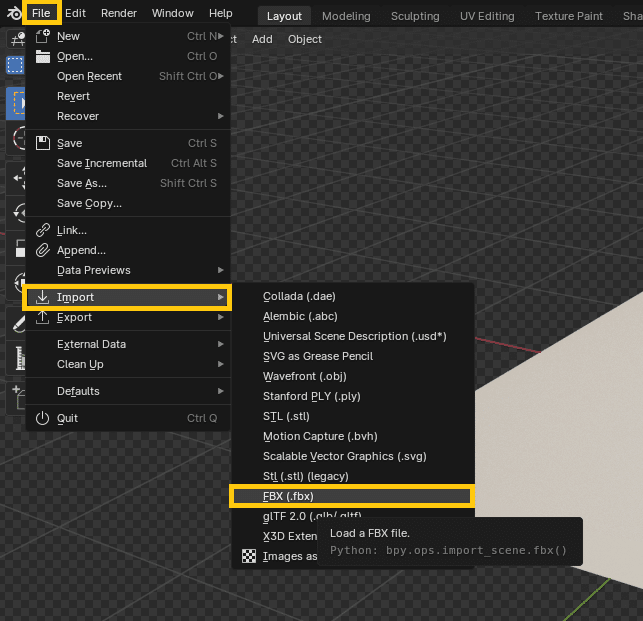
Task: Click the Open folder icon
Action: tap(42, 56)
